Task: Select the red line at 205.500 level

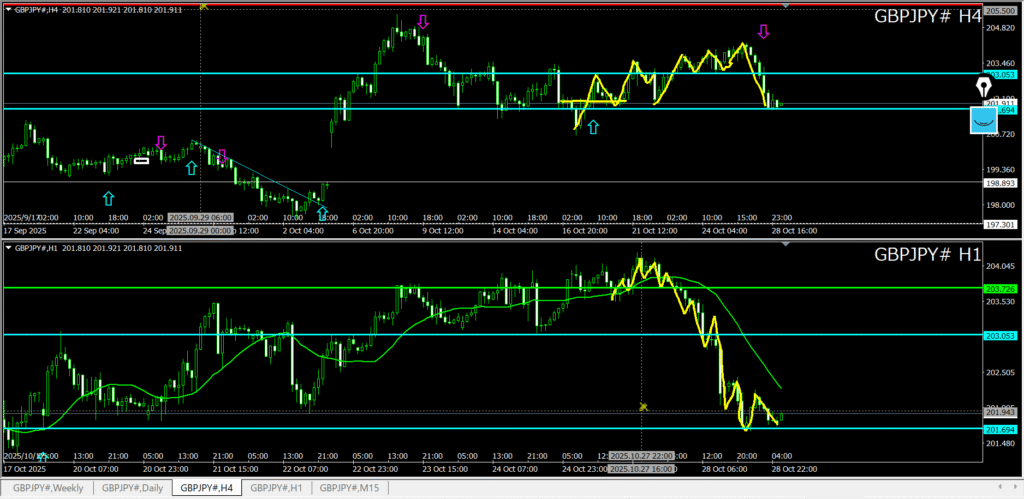Action: coord(500,5)
